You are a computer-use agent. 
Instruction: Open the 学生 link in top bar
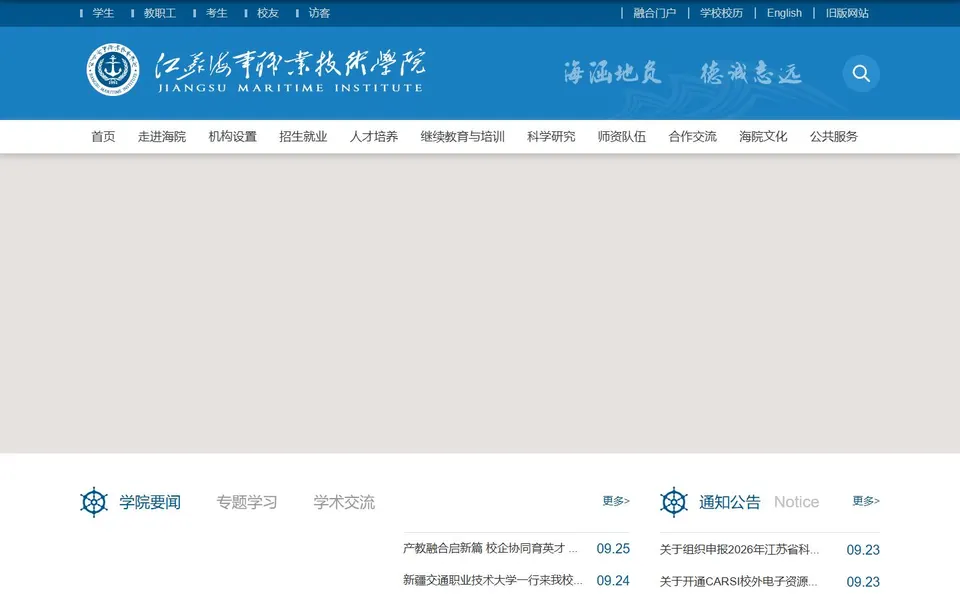(103, 13)
